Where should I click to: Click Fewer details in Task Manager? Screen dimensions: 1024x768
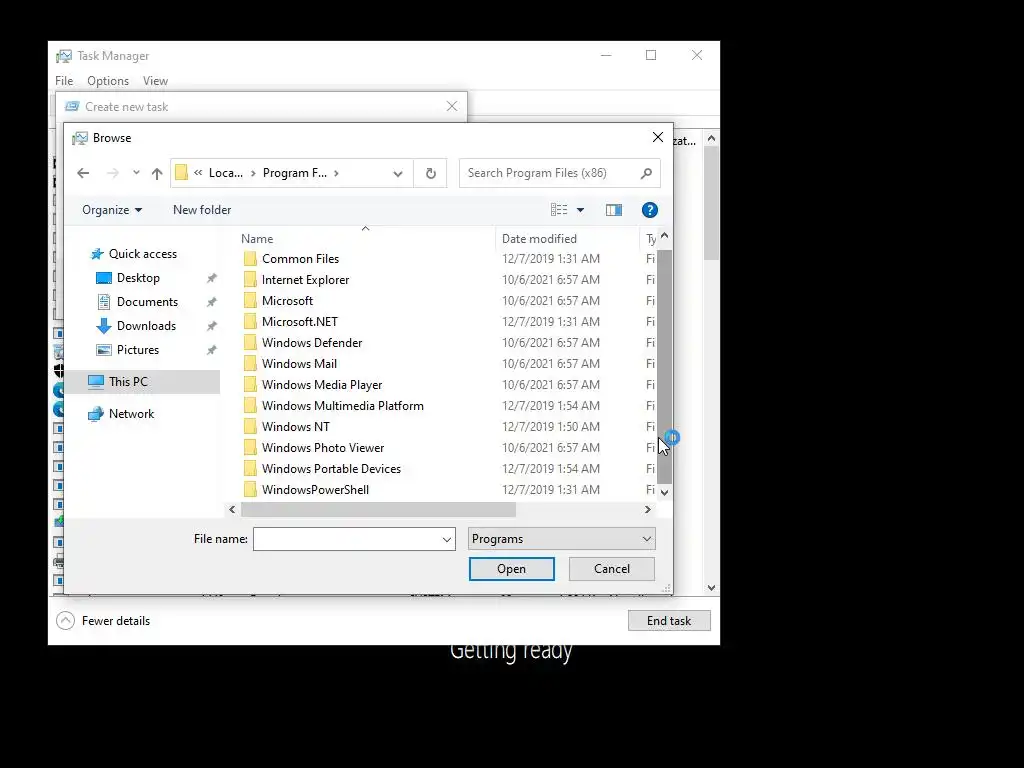click(x=103, y=620)
